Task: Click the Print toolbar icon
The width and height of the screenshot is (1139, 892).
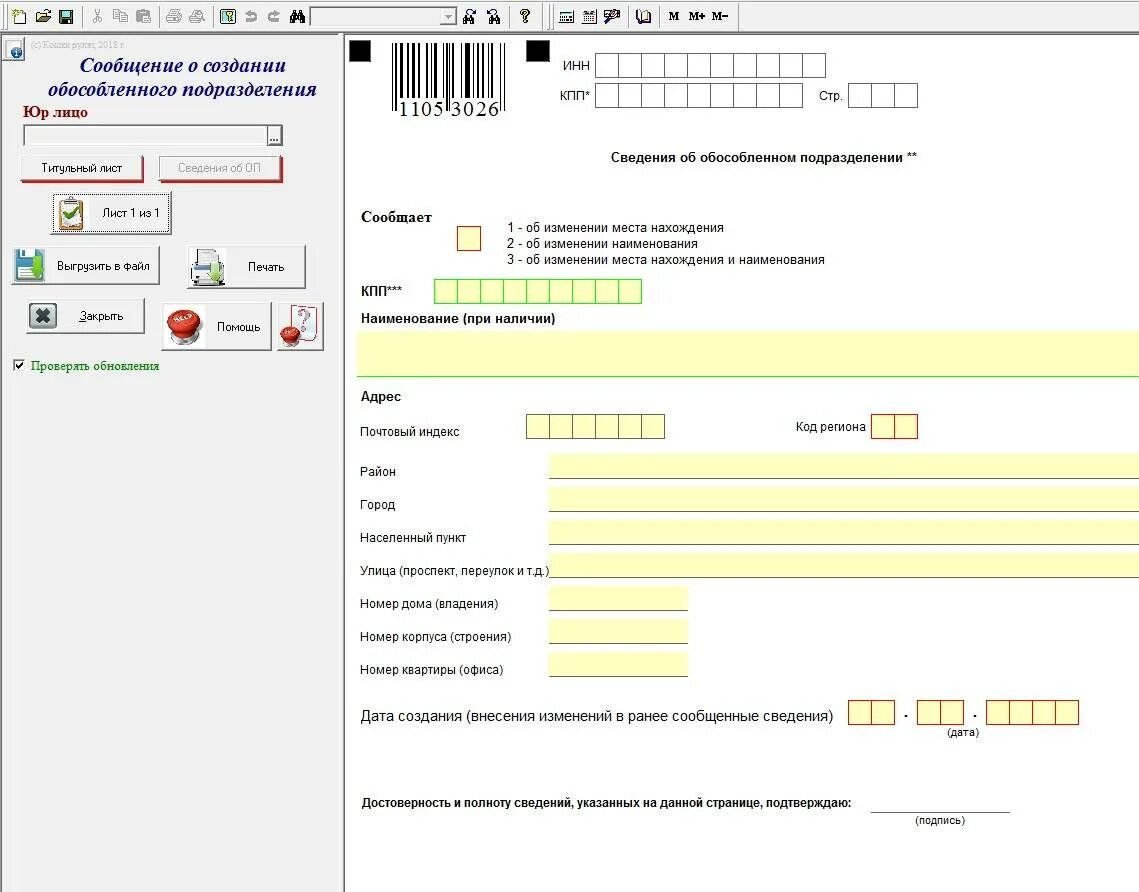Action: (x=174, y=16)
